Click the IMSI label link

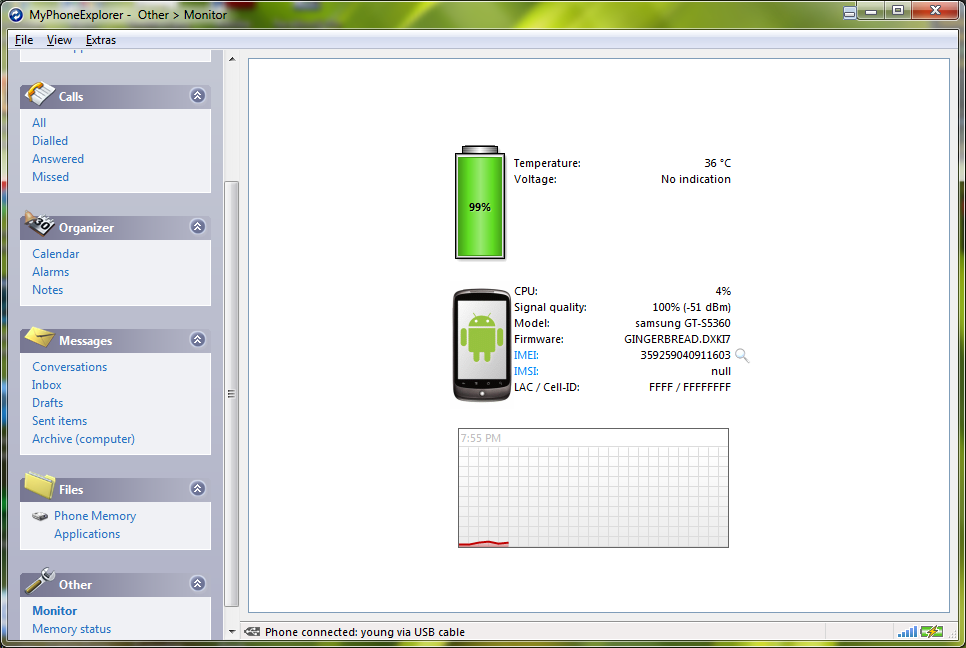point(526,371)
